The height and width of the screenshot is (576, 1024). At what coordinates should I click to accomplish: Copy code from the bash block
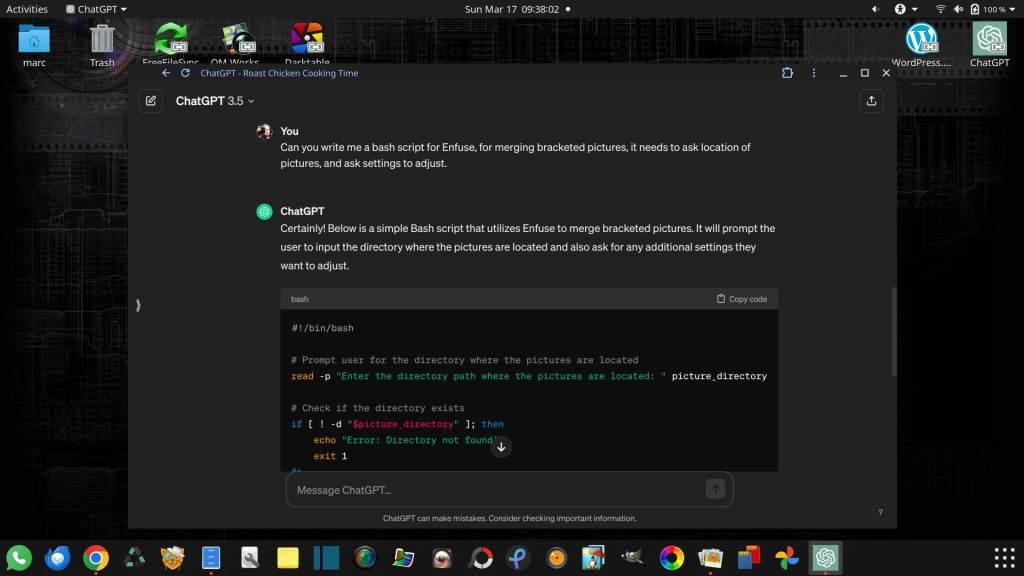tap(742, 298)
